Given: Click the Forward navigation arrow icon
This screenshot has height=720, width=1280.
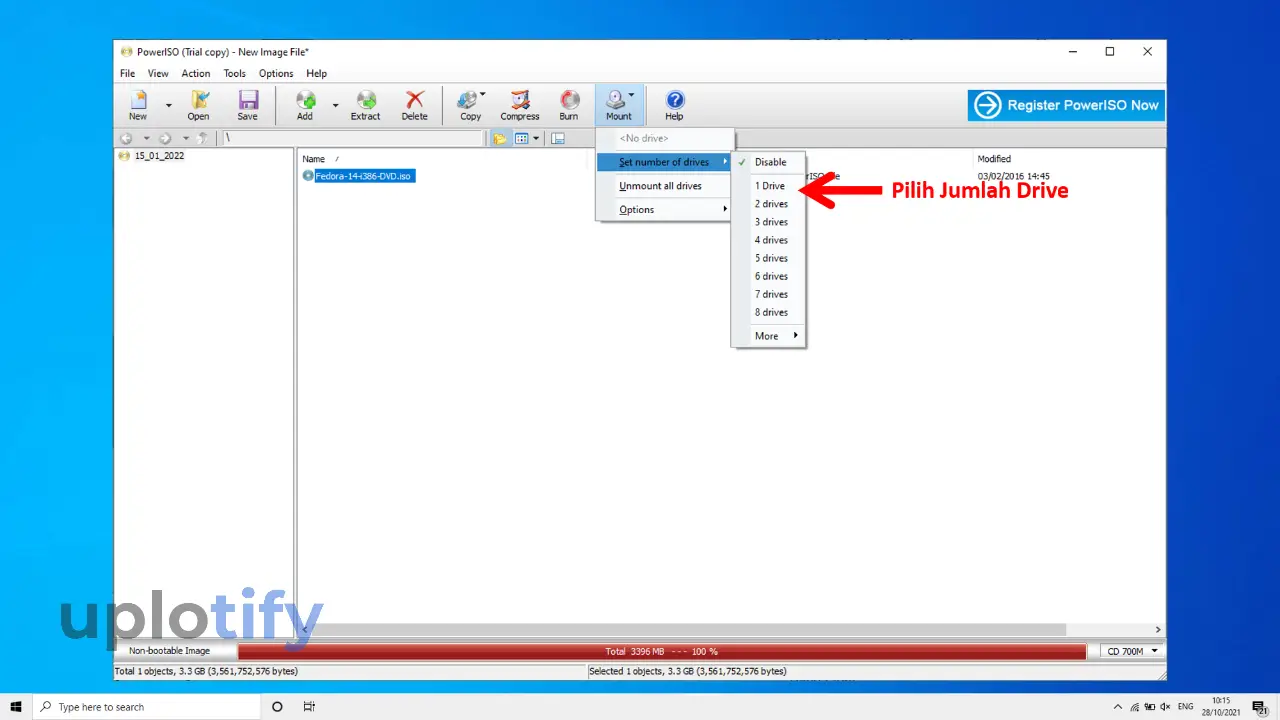Looking at the screenshot, I should pos(165,139).
